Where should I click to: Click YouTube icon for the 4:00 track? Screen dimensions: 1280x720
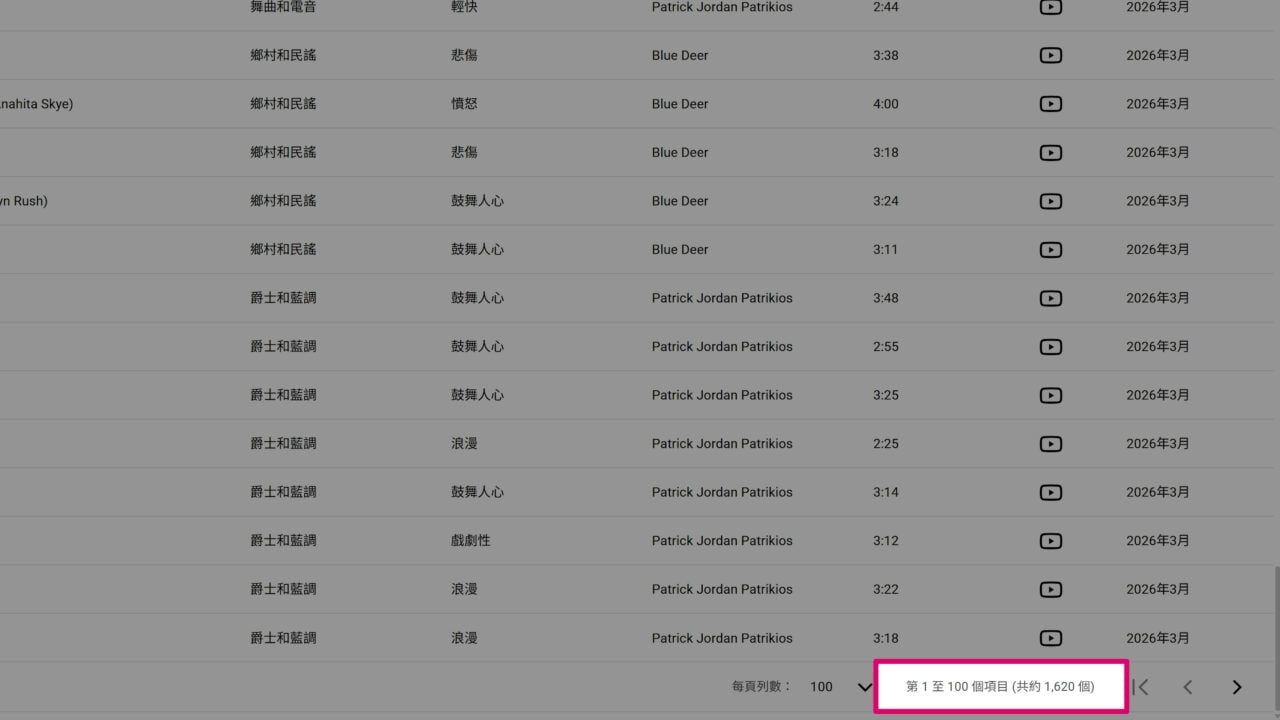[x=1050, y=104]
